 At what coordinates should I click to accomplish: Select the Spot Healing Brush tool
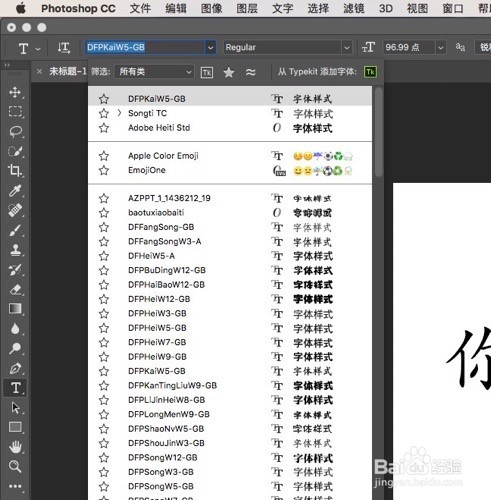(15, 210)
